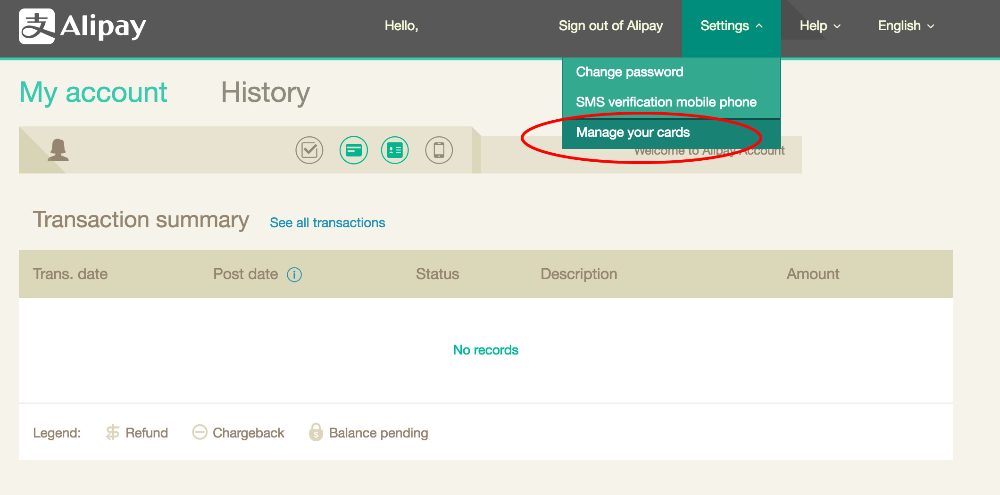Click the Description column header
The image size is (1000, 495).
pos(578,274)
